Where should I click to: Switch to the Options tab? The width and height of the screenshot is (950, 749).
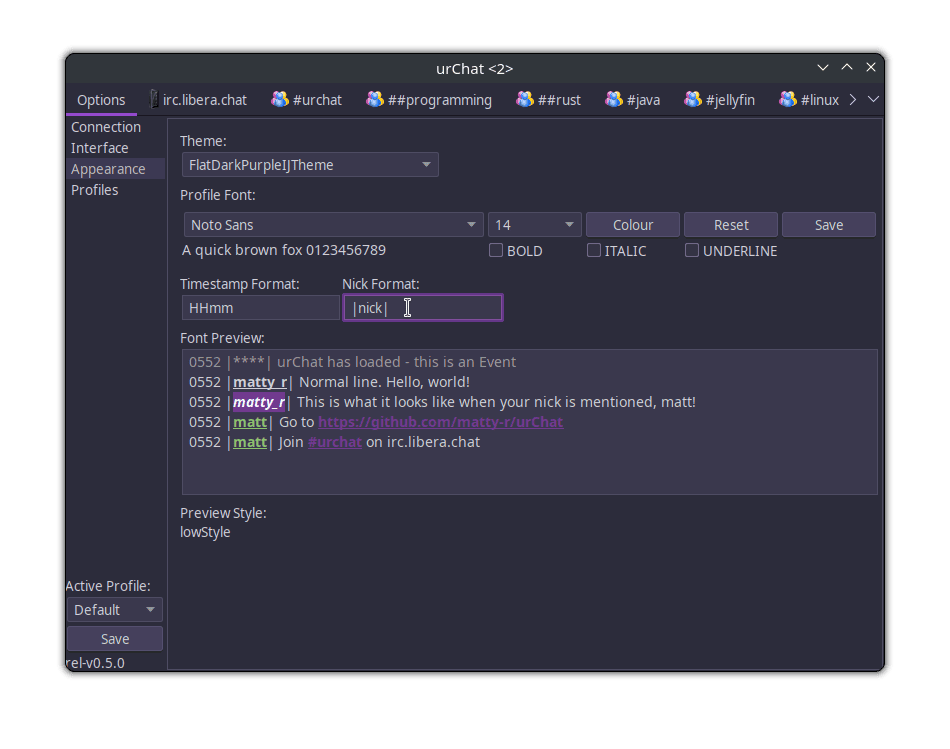pyautogui.click(x=101, y=100)
